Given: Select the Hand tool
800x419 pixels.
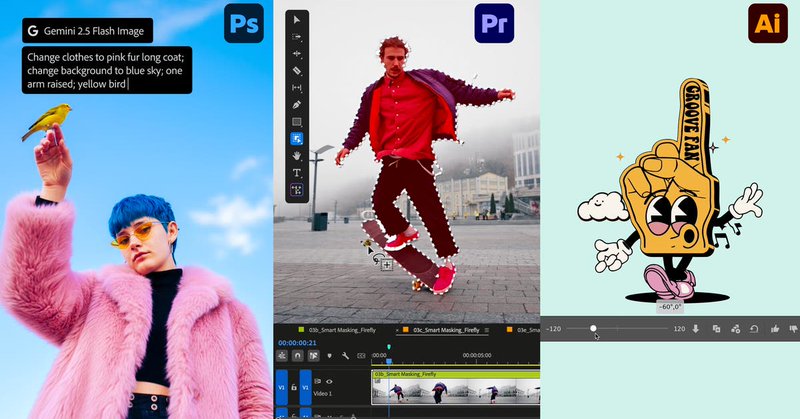Looking at the screenshot, I should pyautogui.click(x=296, y=156).
